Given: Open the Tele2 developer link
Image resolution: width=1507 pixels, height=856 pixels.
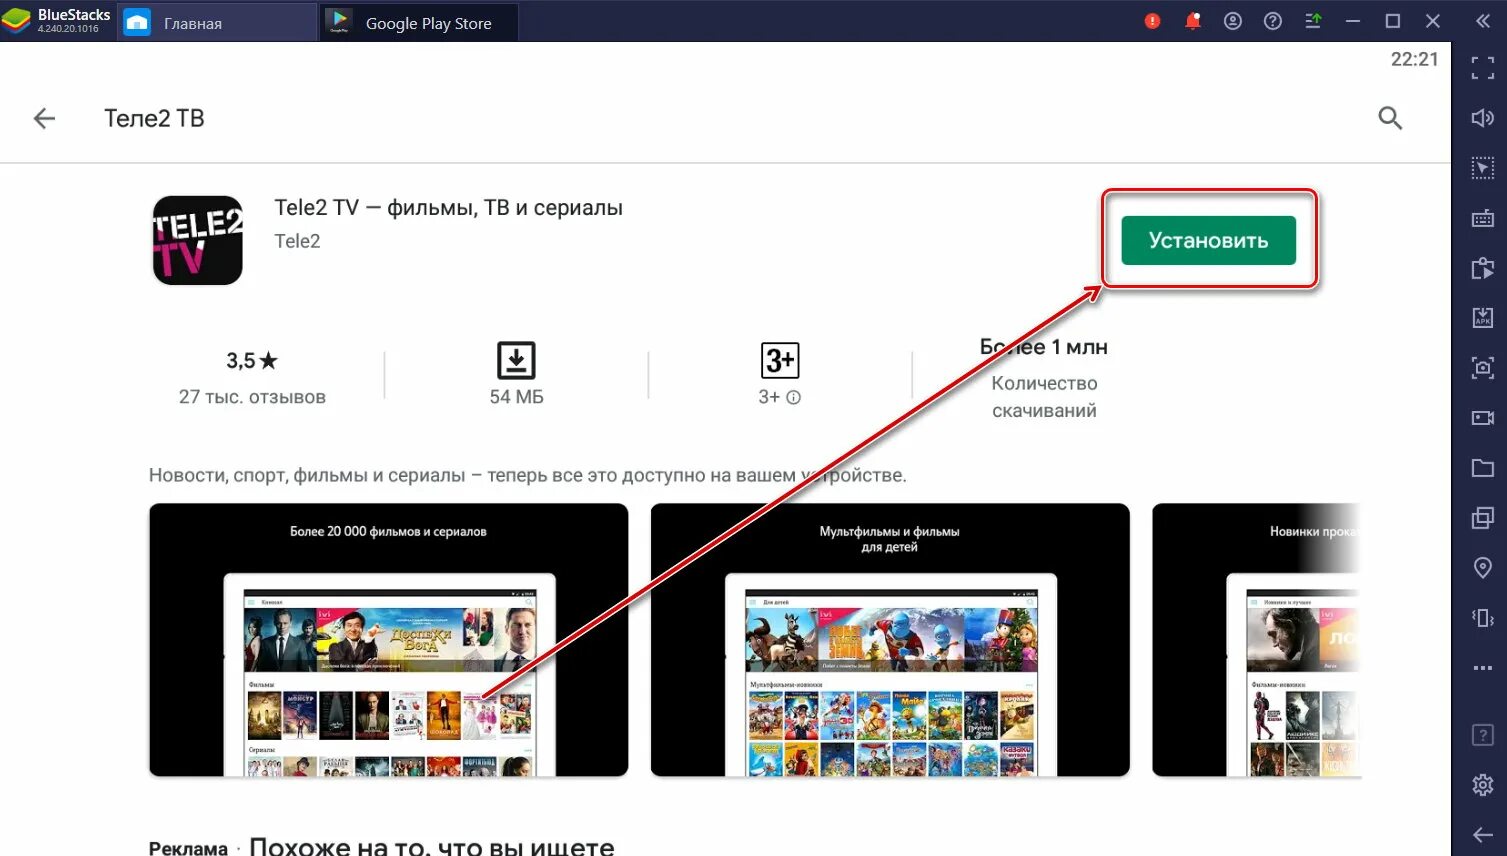Looking at the screenshot, I should click(297, 241).
